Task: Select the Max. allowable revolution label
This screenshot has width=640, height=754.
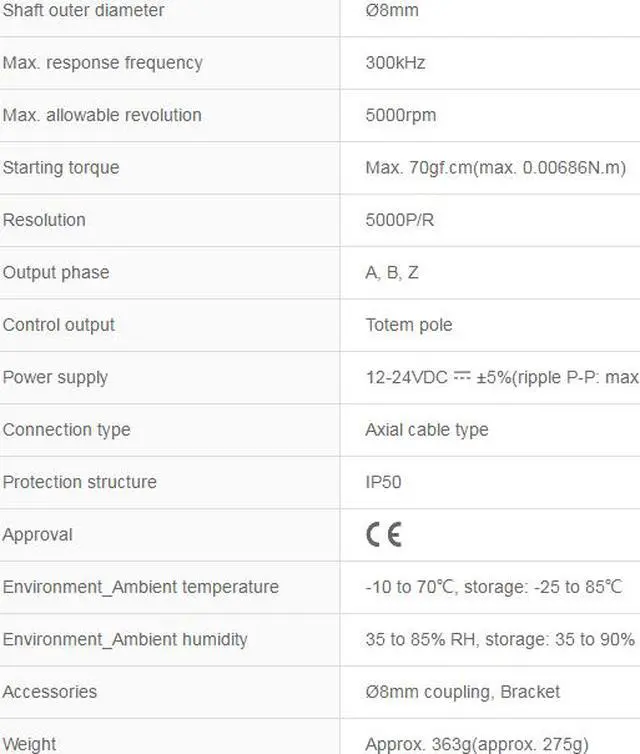Action: [102, 115]
